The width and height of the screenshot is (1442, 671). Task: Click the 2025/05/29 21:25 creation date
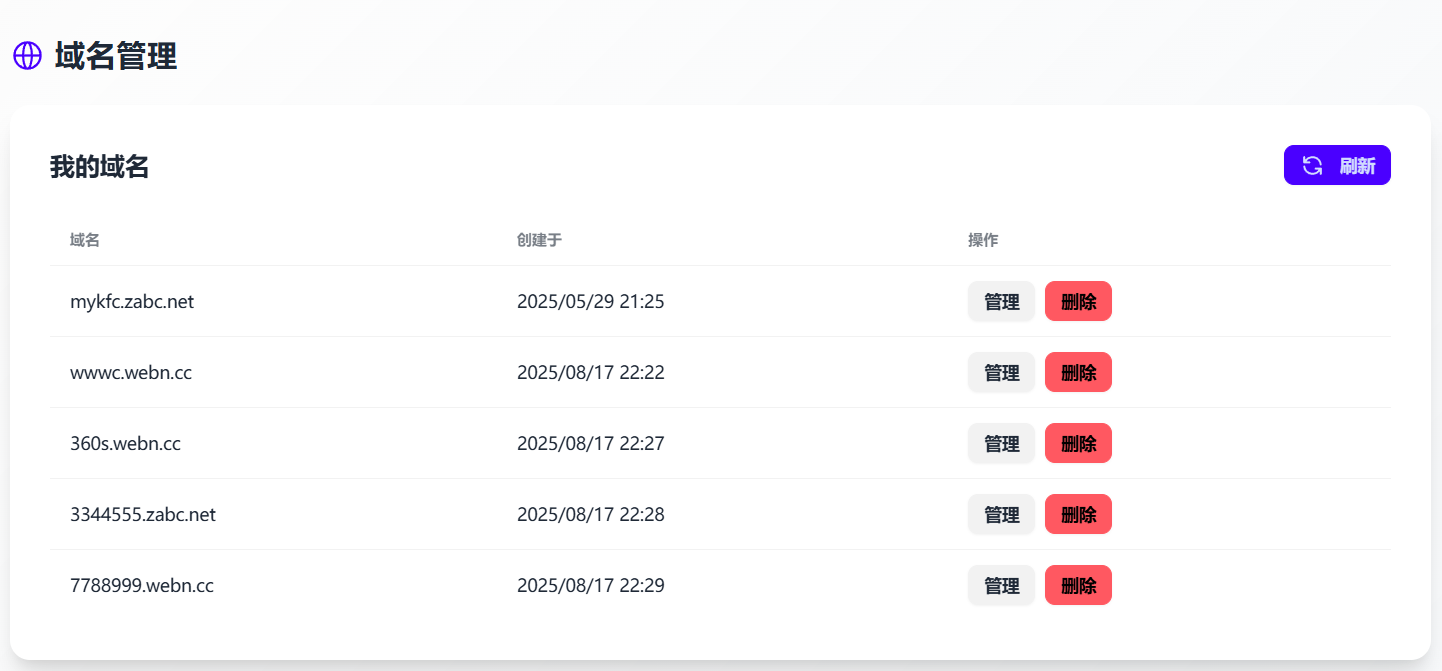(590, 302)
